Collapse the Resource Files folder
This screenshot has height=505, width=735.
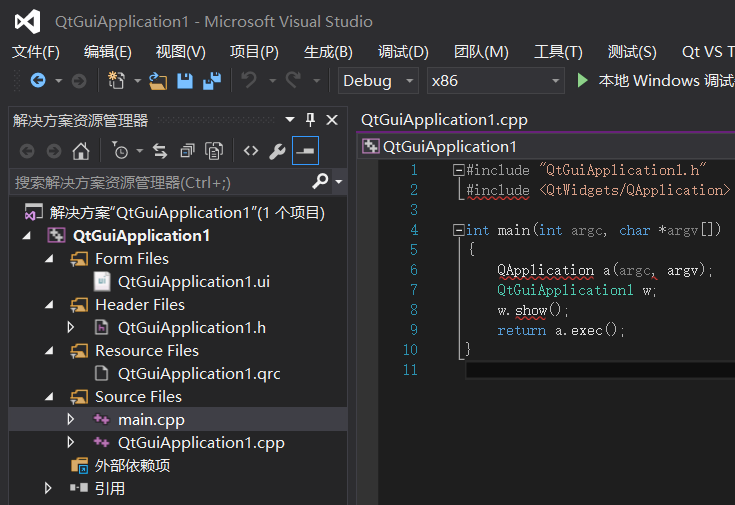click(x=49, y=351)
